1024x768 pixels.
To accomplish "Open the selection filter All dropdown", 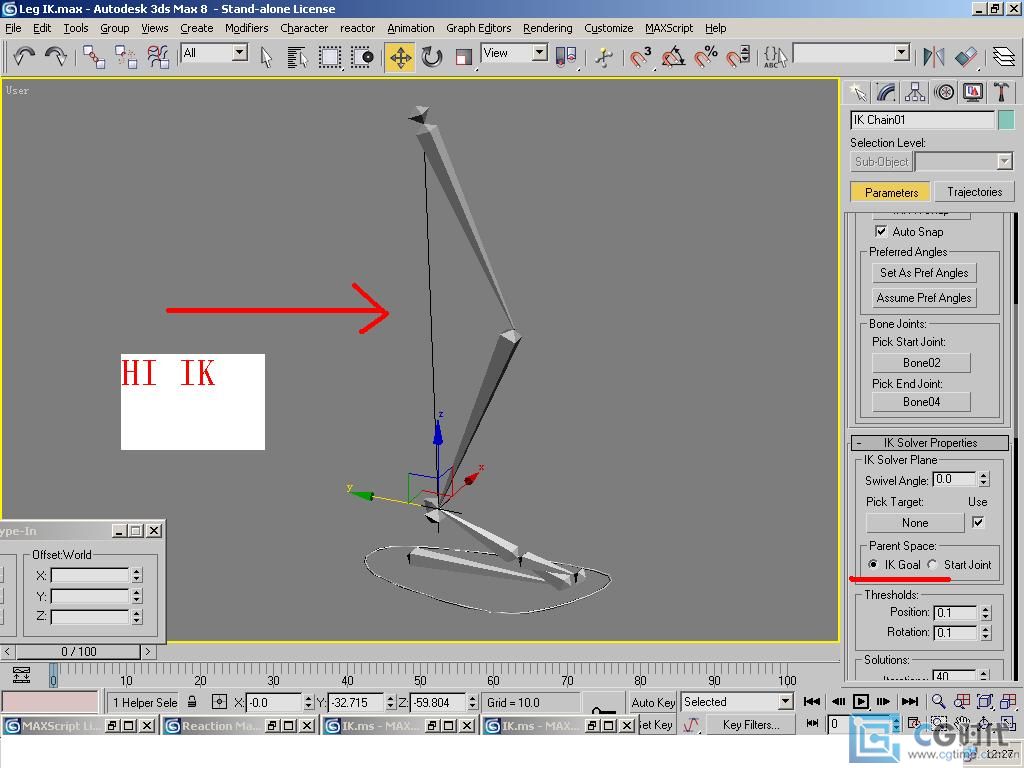I will [x=240, y=52].
